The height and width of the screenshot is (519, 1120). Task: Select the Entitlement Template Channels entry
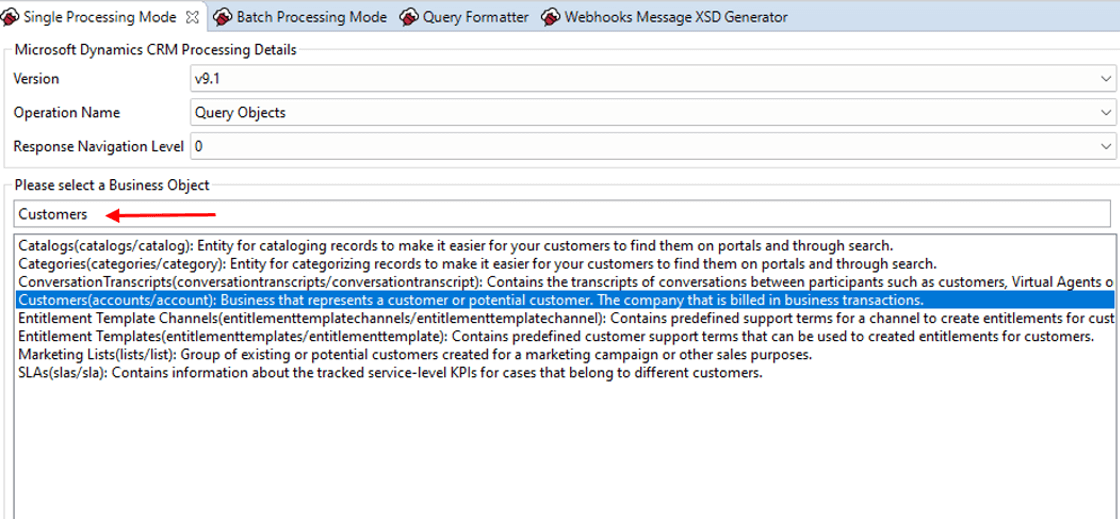coord(564,318)
